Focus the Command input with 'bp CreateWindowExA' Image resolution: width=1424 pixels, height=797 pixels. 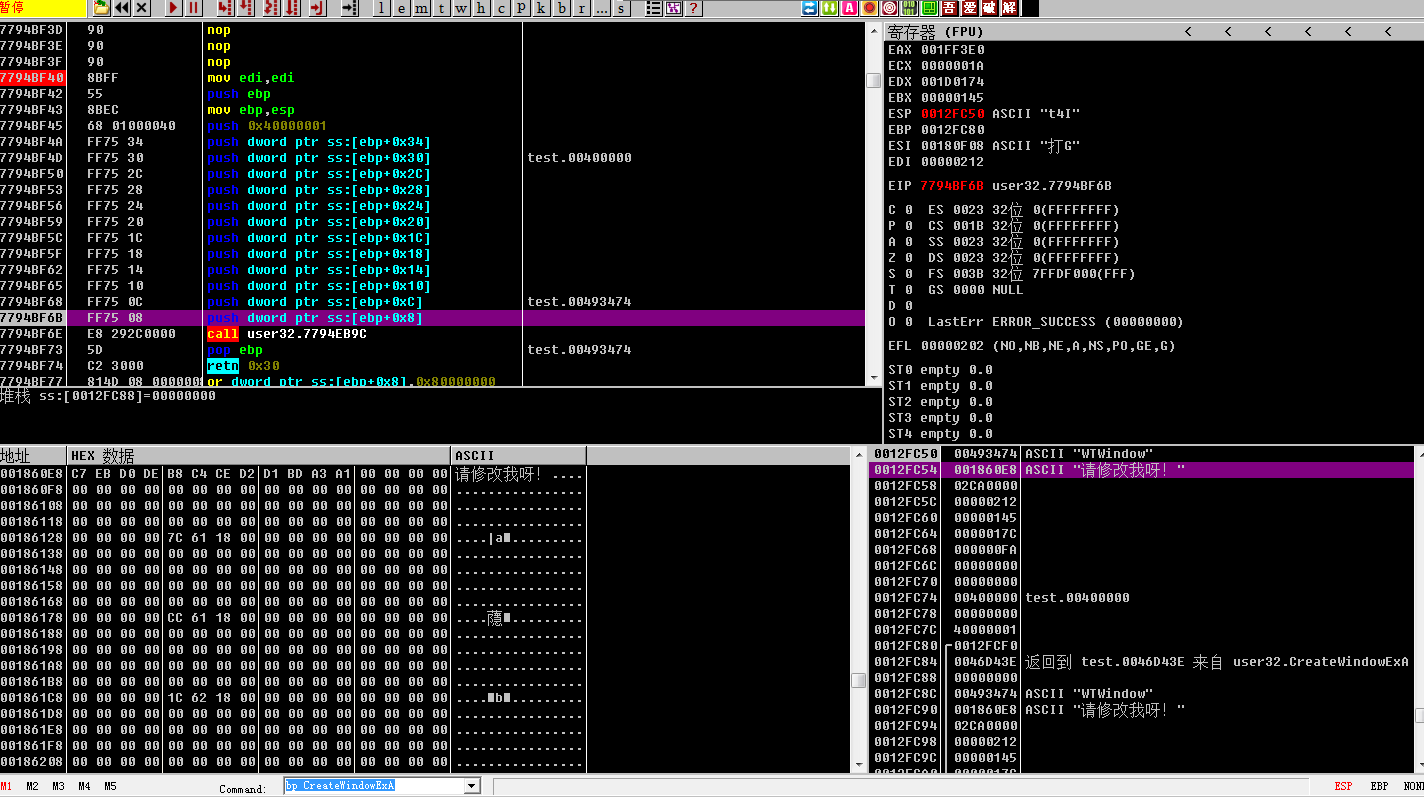[x=373, y=786]
